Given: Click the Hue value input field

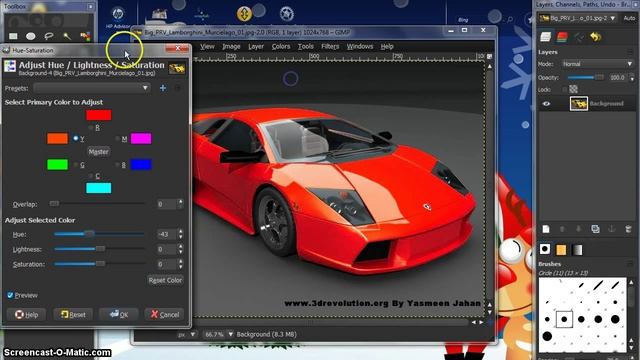Looking at the screenshot, I should click(x=167, y=234).
